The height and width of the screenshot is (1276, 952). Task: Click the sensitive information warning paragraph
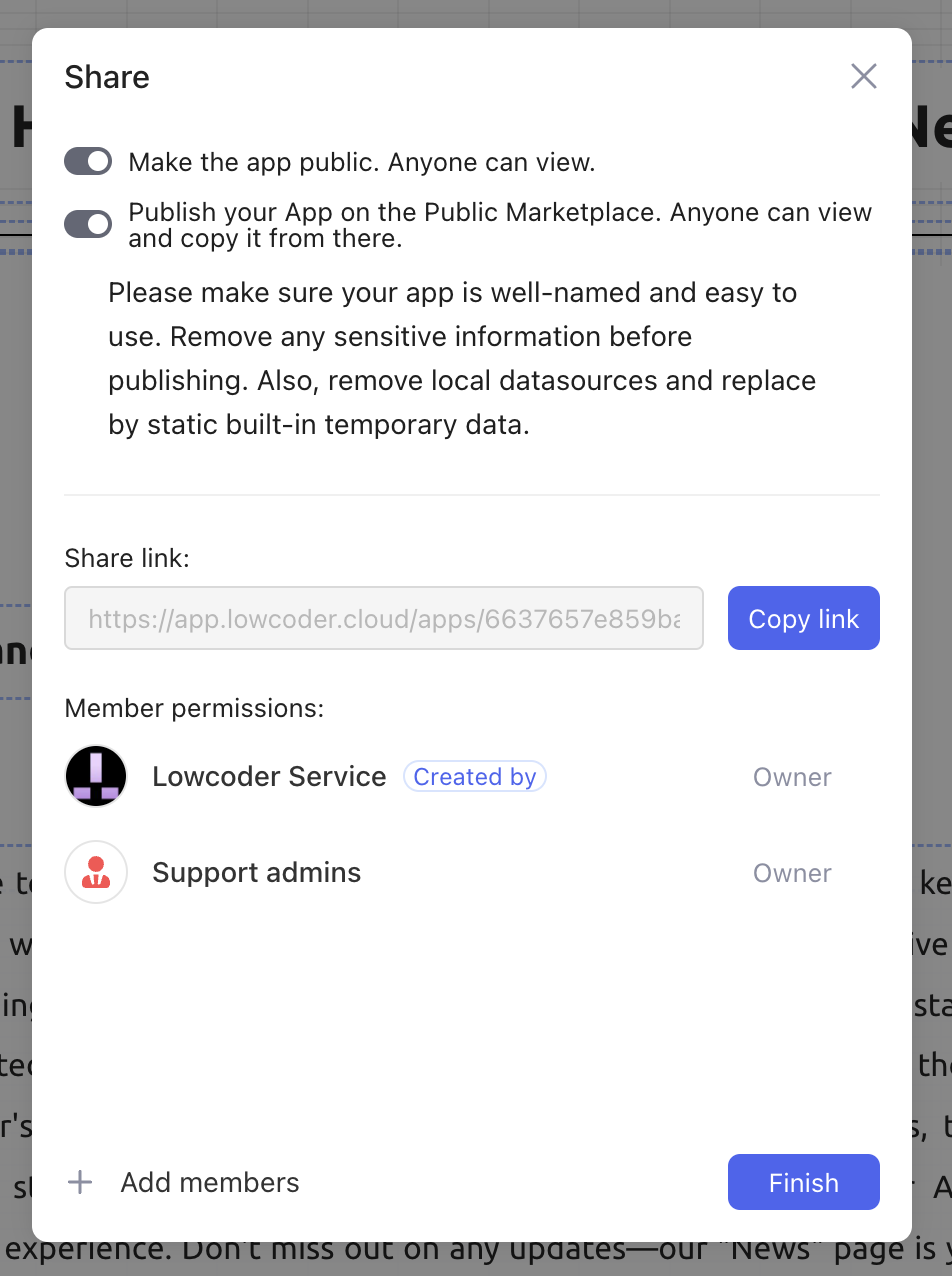click(x=461, y=358)
